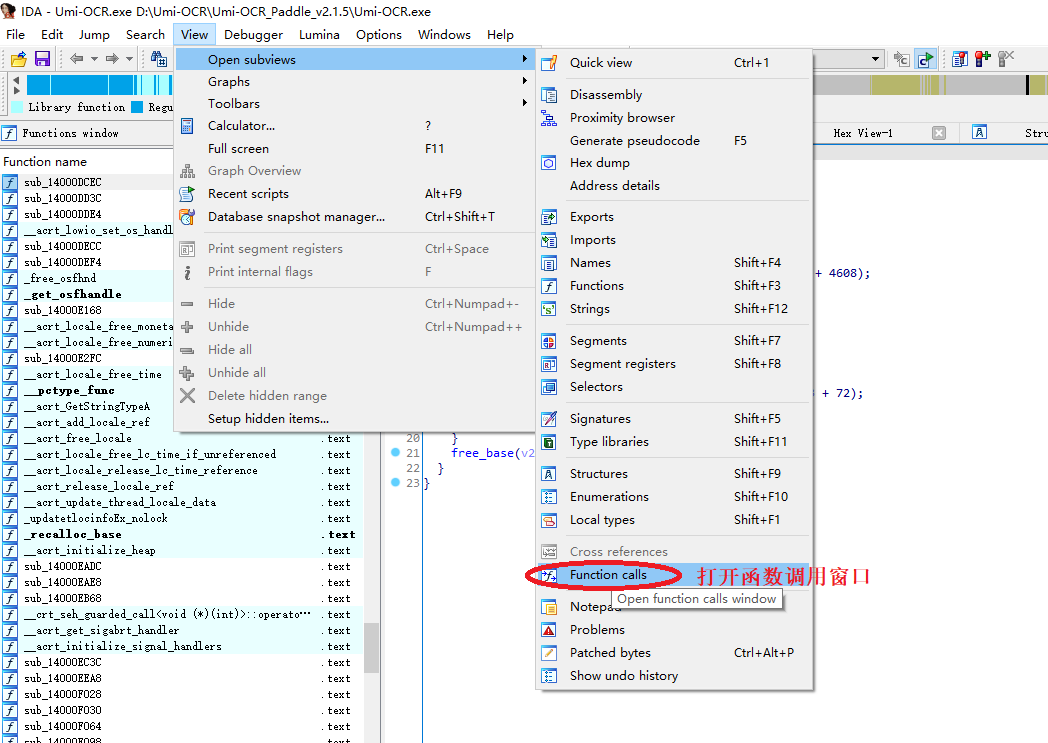Open the Patched bytes subview
Viewport: 1048px width, 743px height.
tap(675, 653)
